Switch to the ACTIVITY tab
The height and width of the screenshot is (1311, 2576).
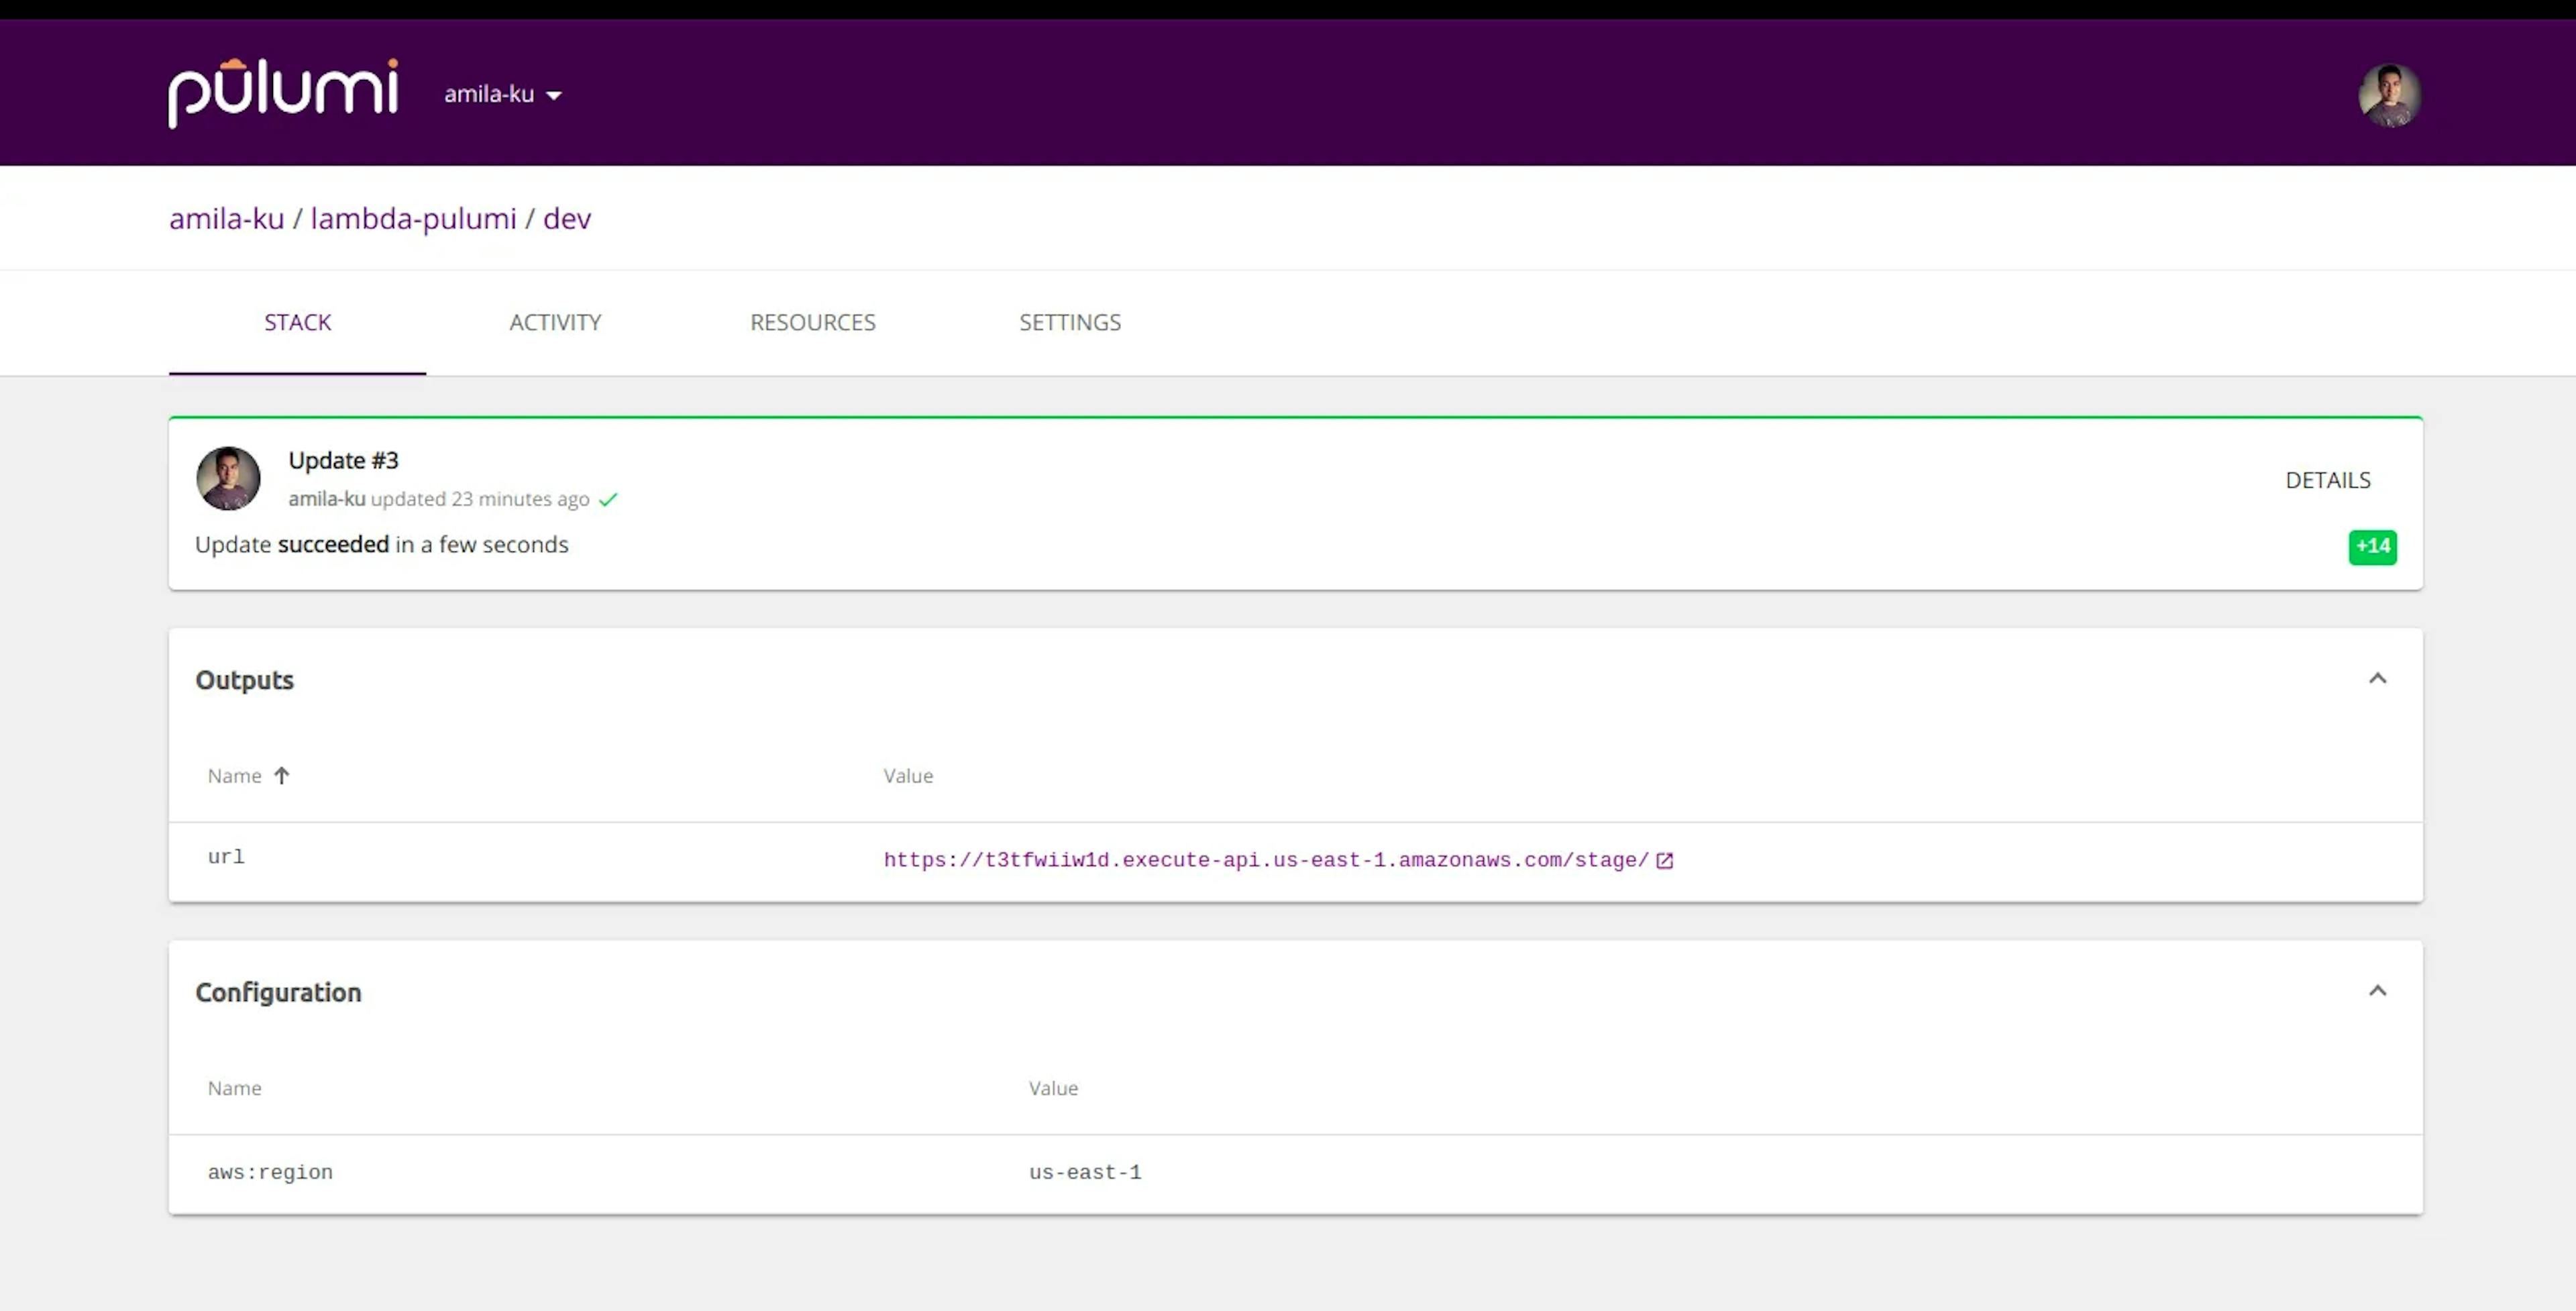(x=555, y=322)
